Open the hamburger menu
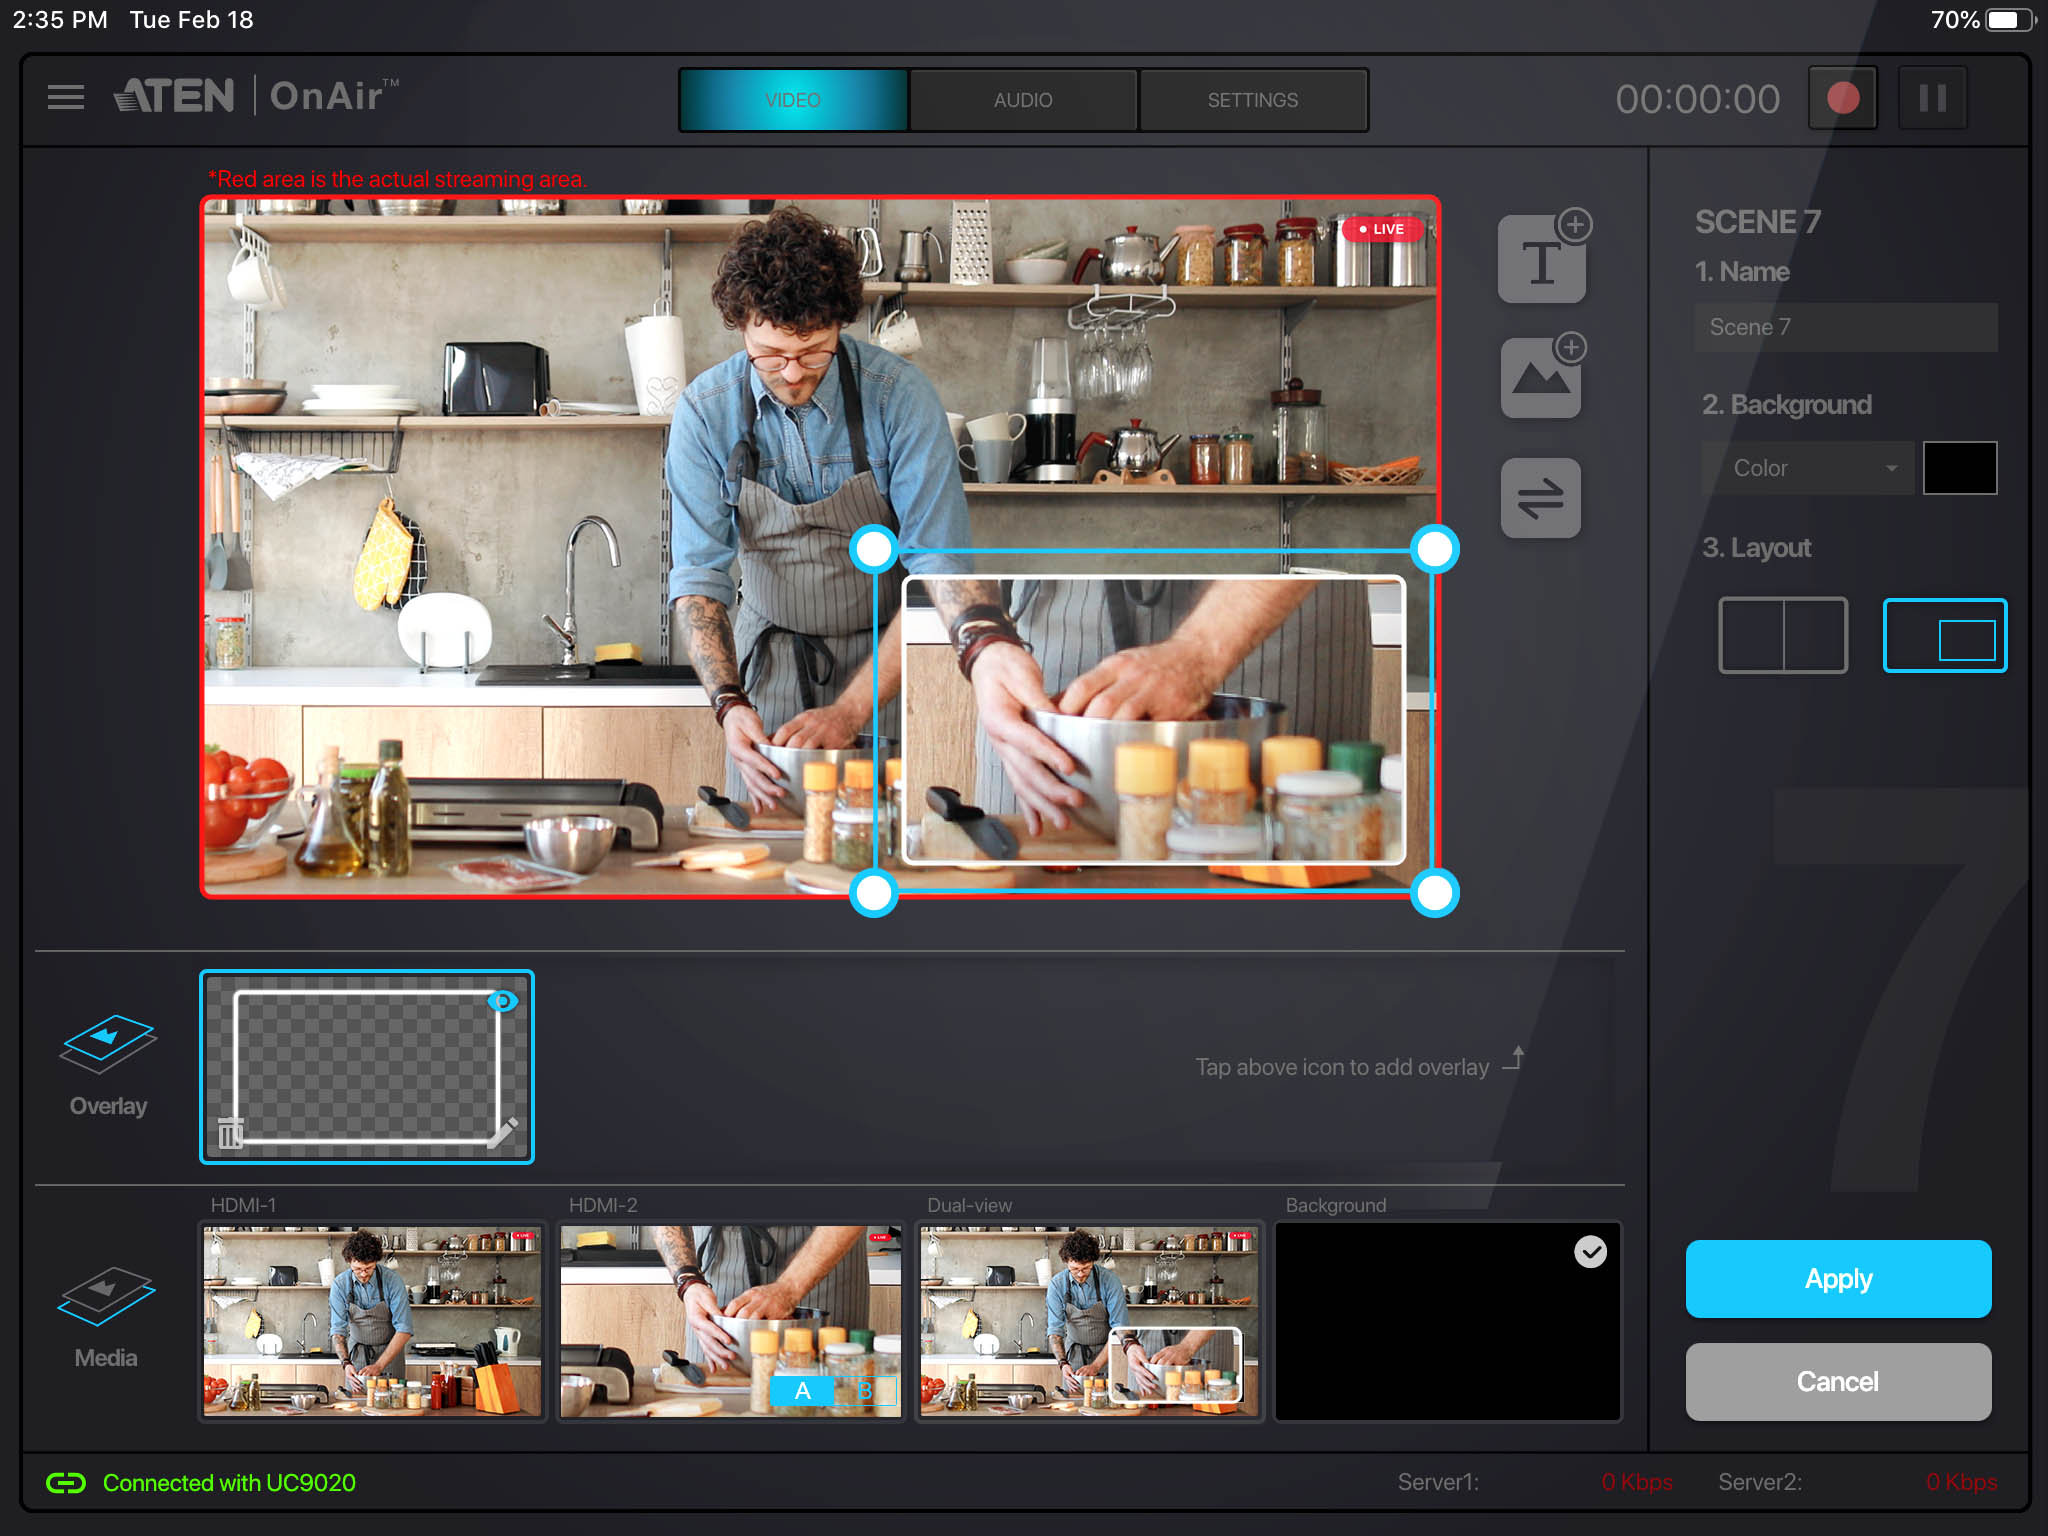This screenshot has height=1536, width=2048. (x=66, y=97)
